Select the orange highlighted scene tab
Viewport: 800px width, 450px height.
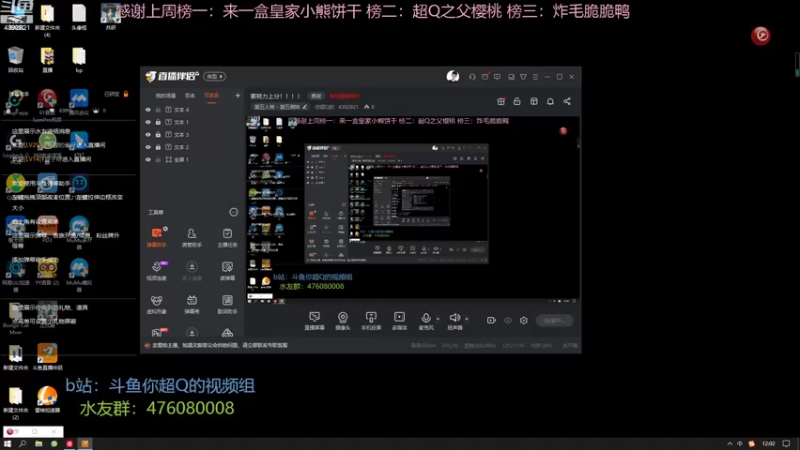click(x=211, y=95)
